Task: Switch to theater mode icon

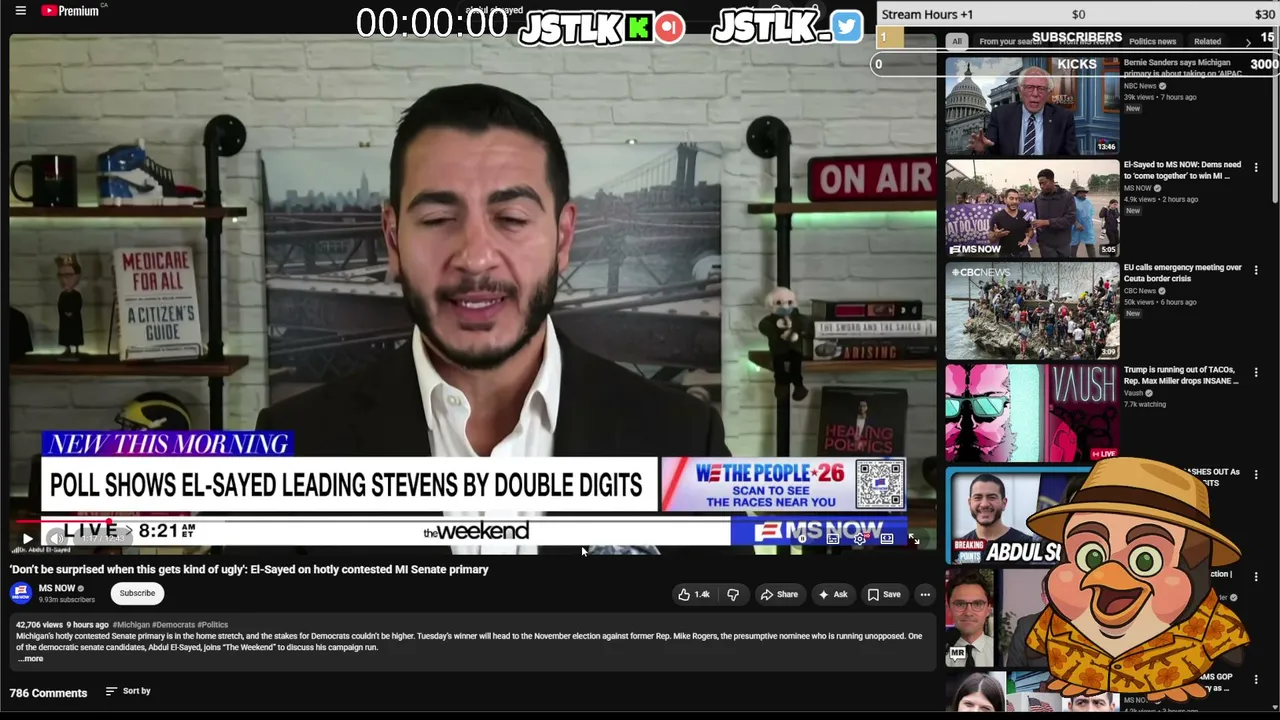Action: [x=886, y=539]
